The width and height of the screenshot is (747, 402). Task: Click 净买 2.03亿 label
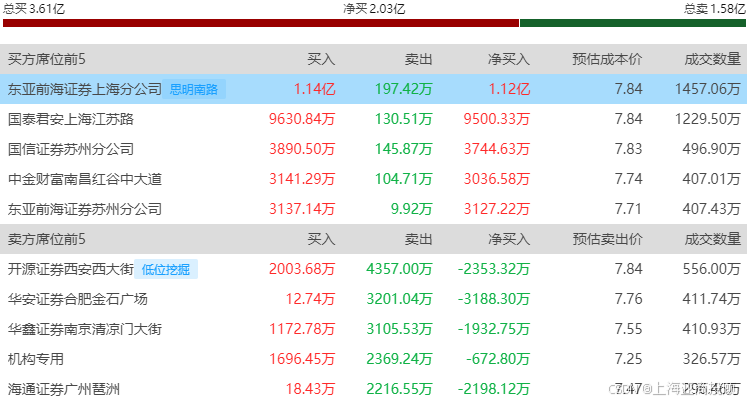[374, 8]
